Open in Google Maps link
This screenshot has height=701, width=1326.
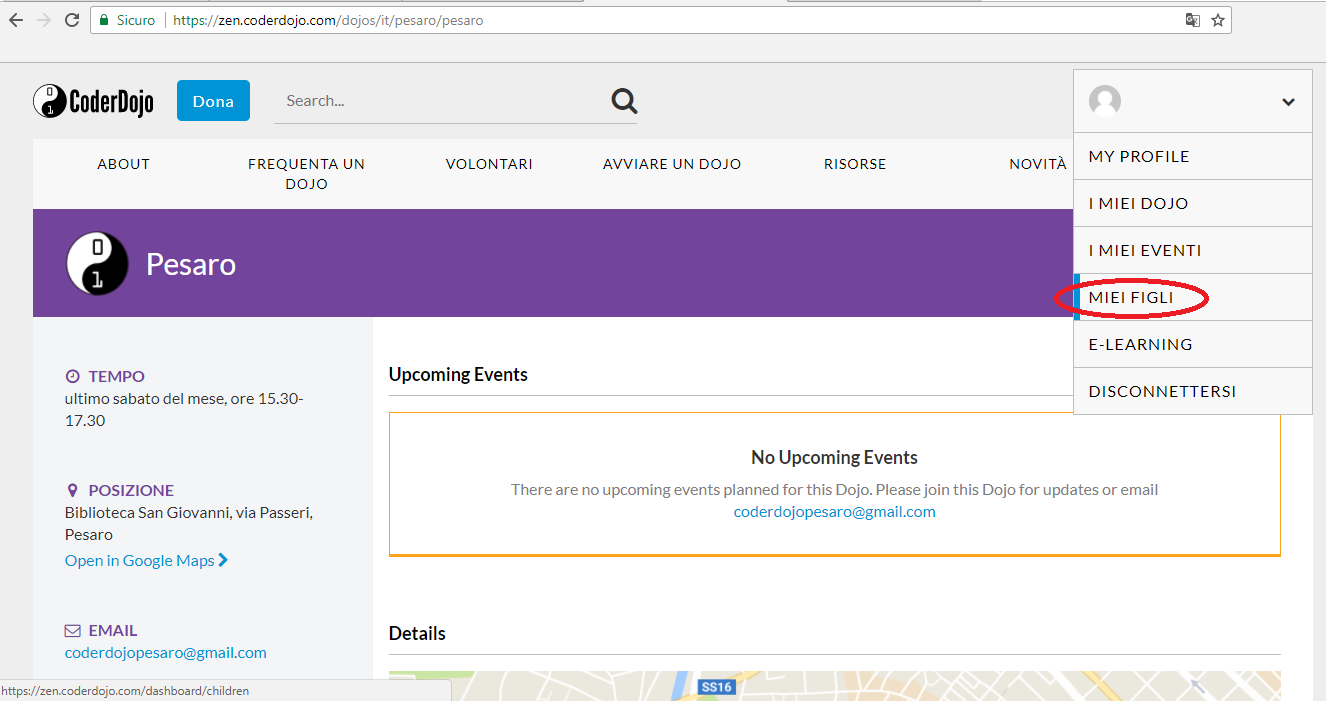[x=146, y=560]
